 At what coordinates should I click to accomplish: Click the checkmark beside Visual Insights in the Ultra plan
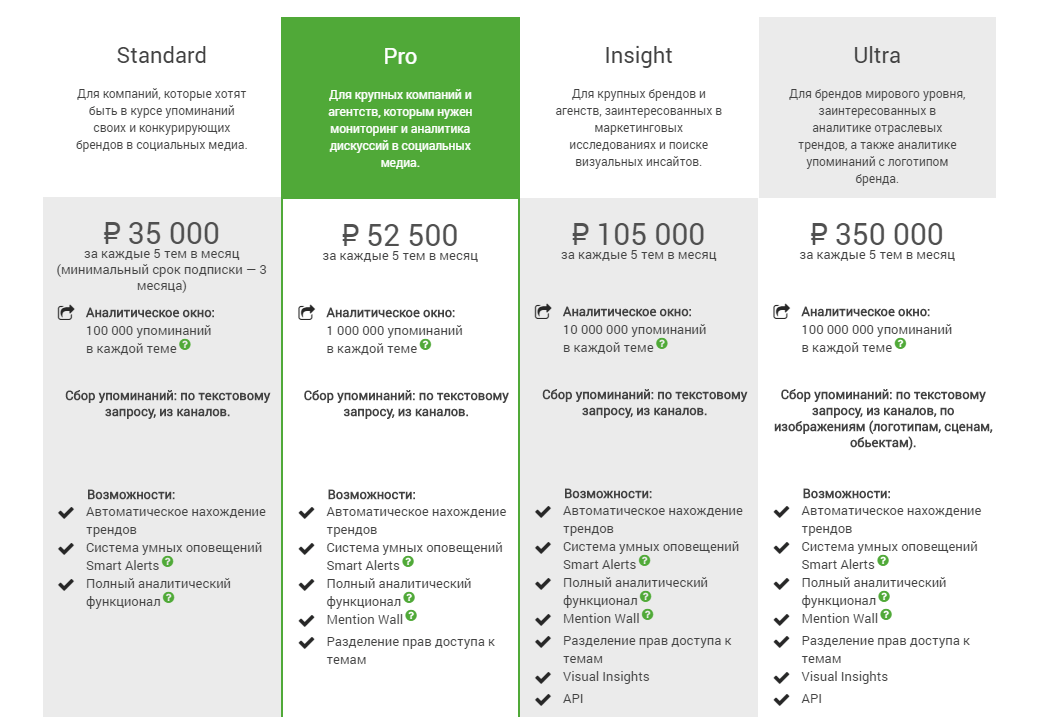tap(782, 677)
